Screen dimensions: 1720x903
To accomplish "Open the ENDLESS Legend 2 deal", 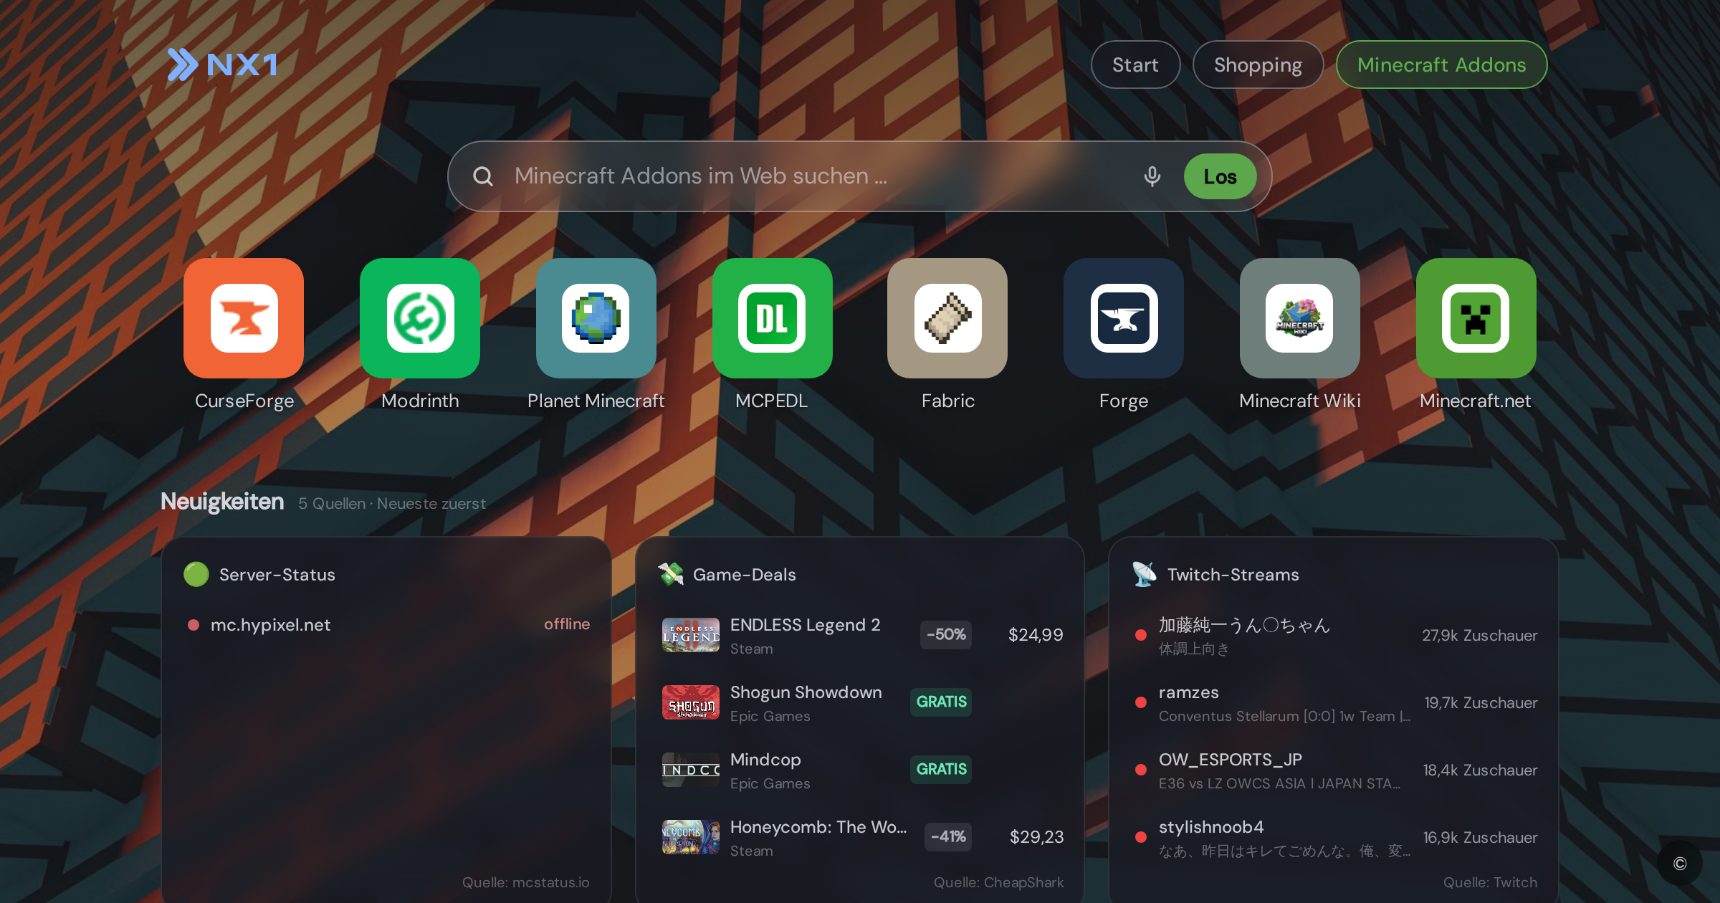I will pyautogui.click(x=860, y=635).
